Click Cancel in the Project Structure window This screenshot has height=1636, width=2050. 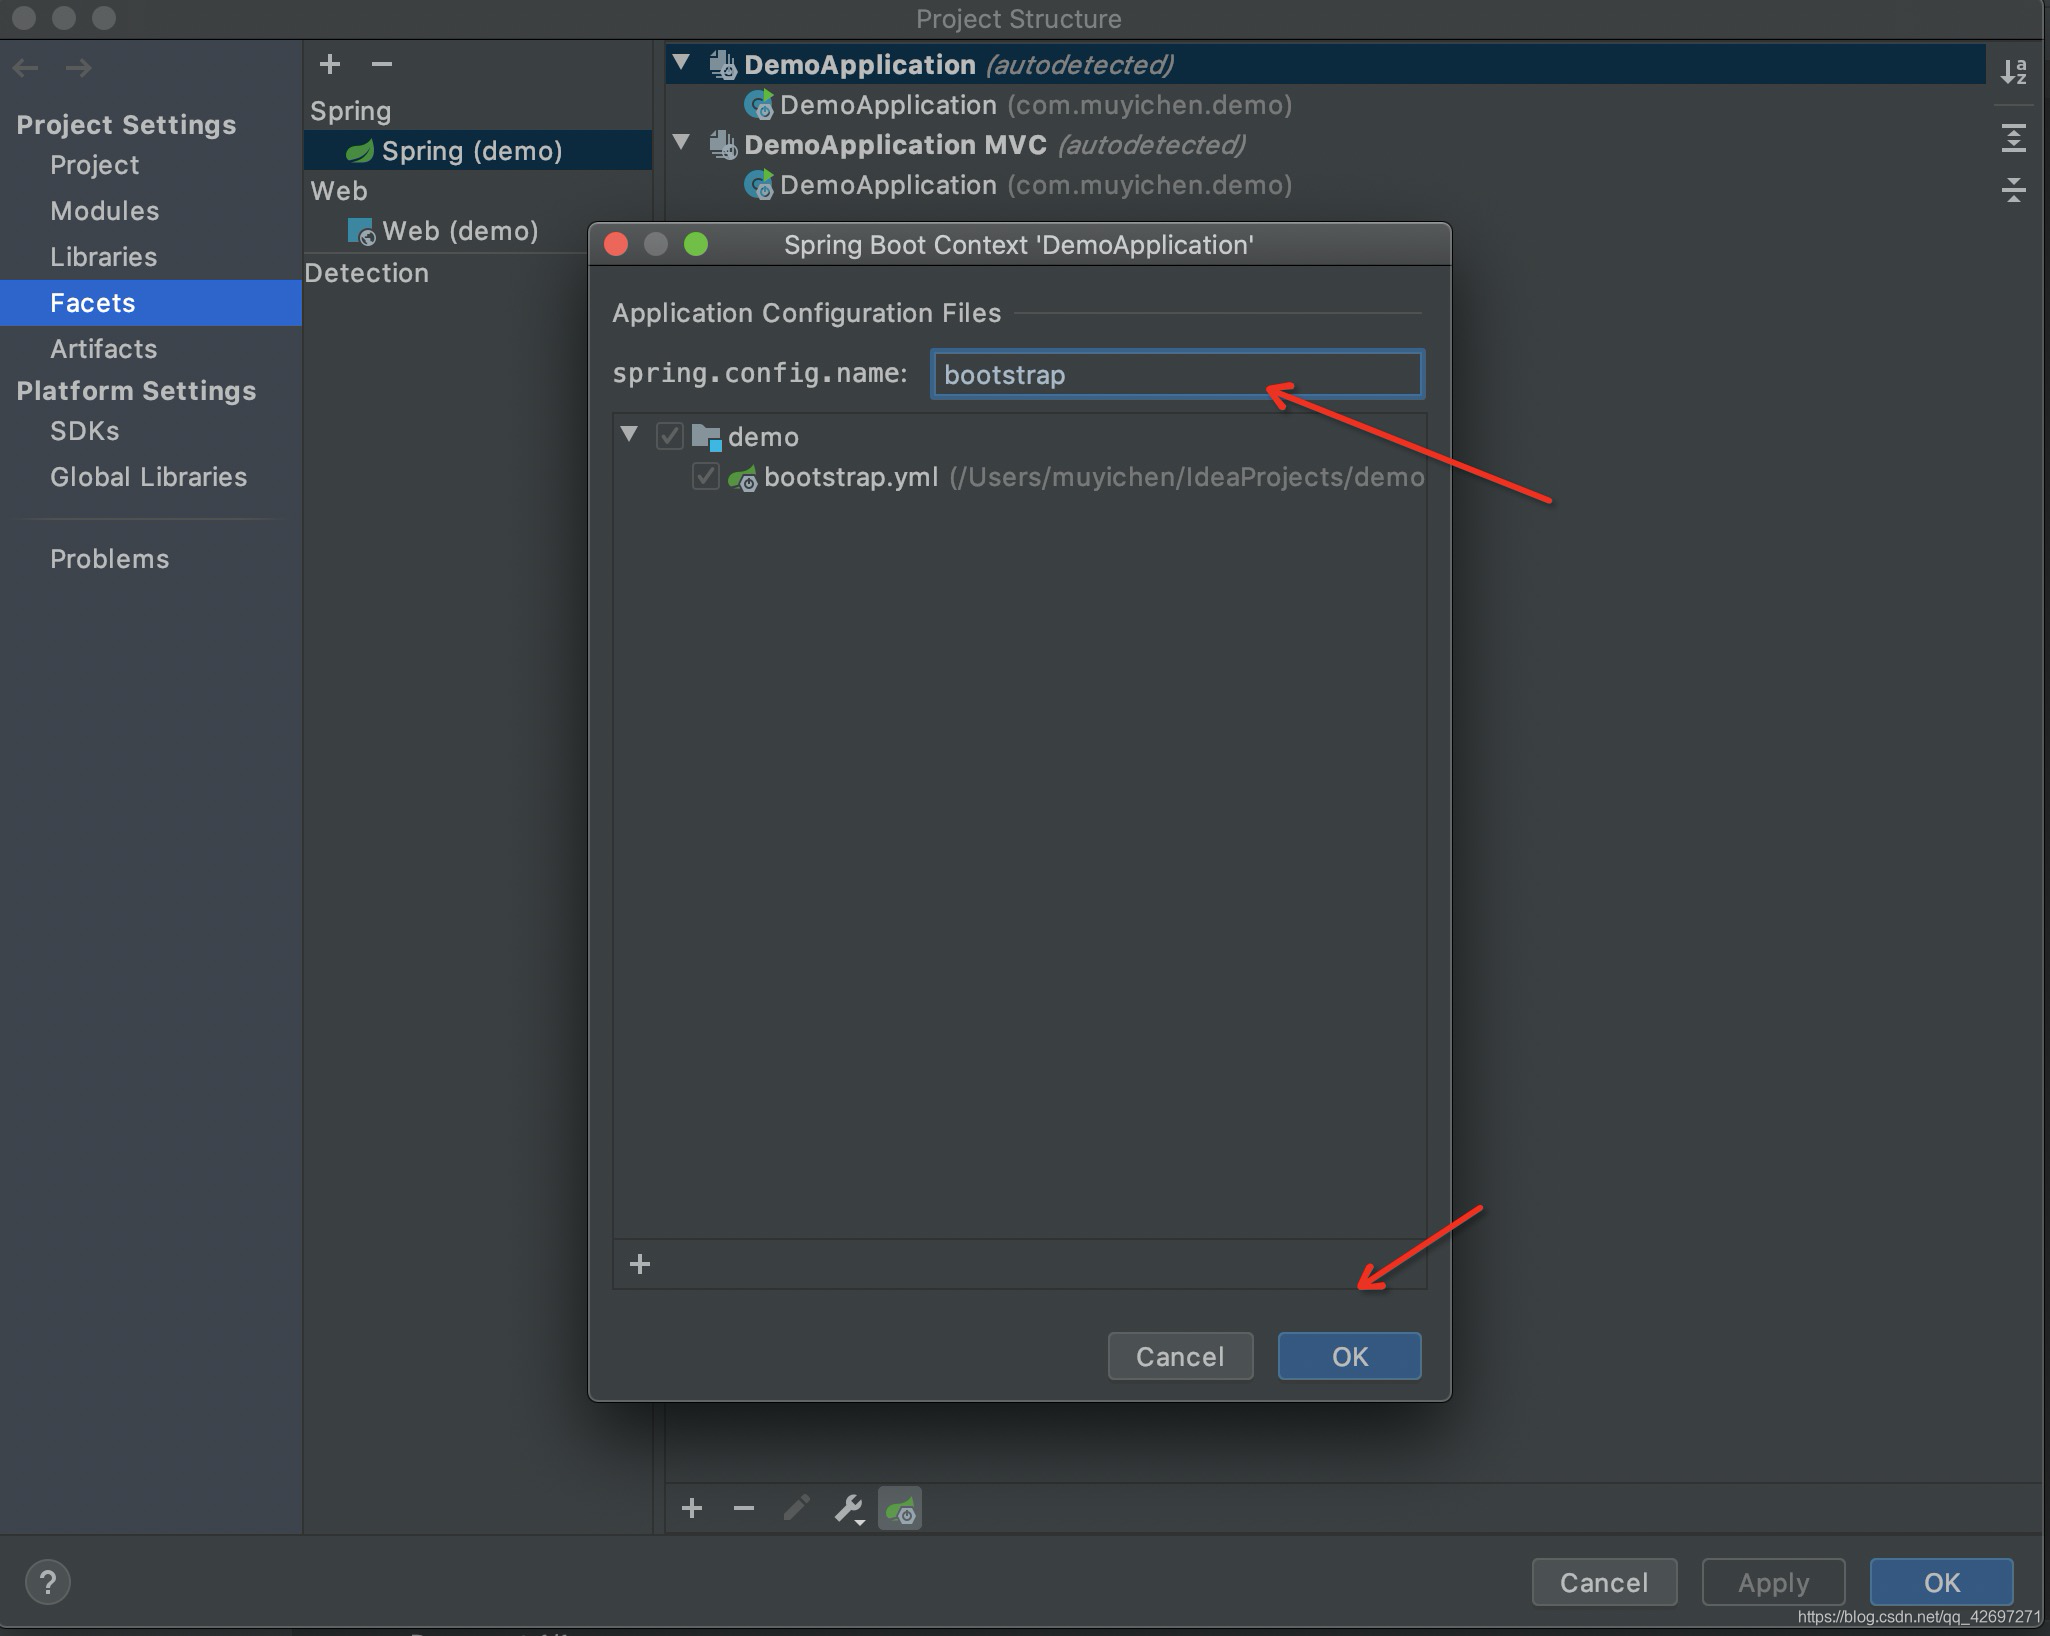coord(1604,1582)
